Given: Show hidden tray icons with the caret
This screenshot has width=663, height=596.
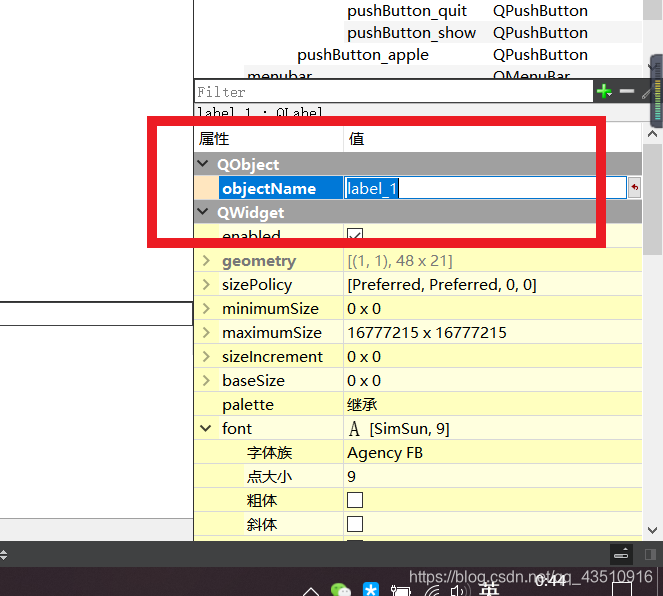Looking at the screenshot, I should pos(311,591).
